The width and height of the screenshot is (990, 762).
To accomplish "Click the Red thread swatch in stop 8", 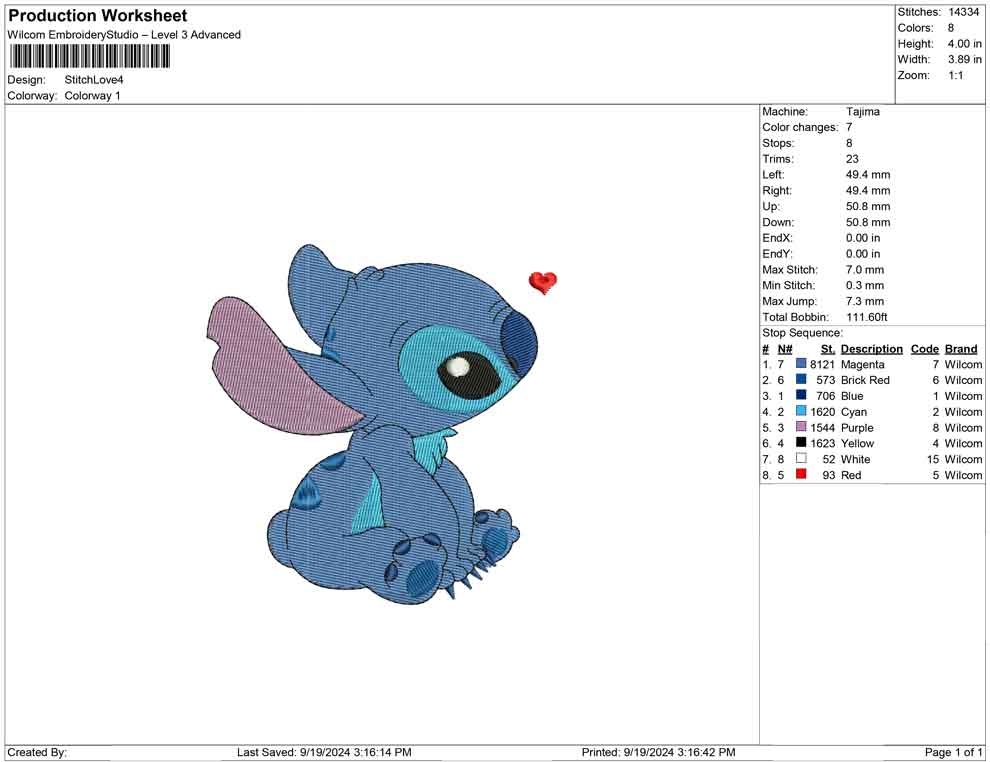I will [x=801, y=475].
